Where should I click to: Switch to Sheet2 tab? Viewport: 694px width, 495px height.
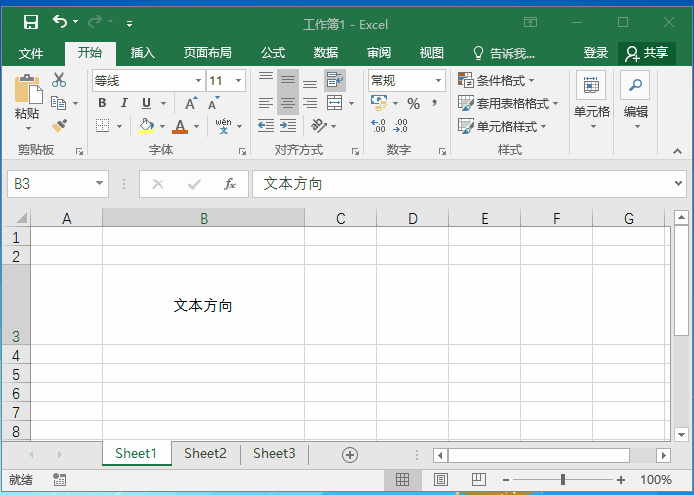pyautogui.click(x=205, y=453)
